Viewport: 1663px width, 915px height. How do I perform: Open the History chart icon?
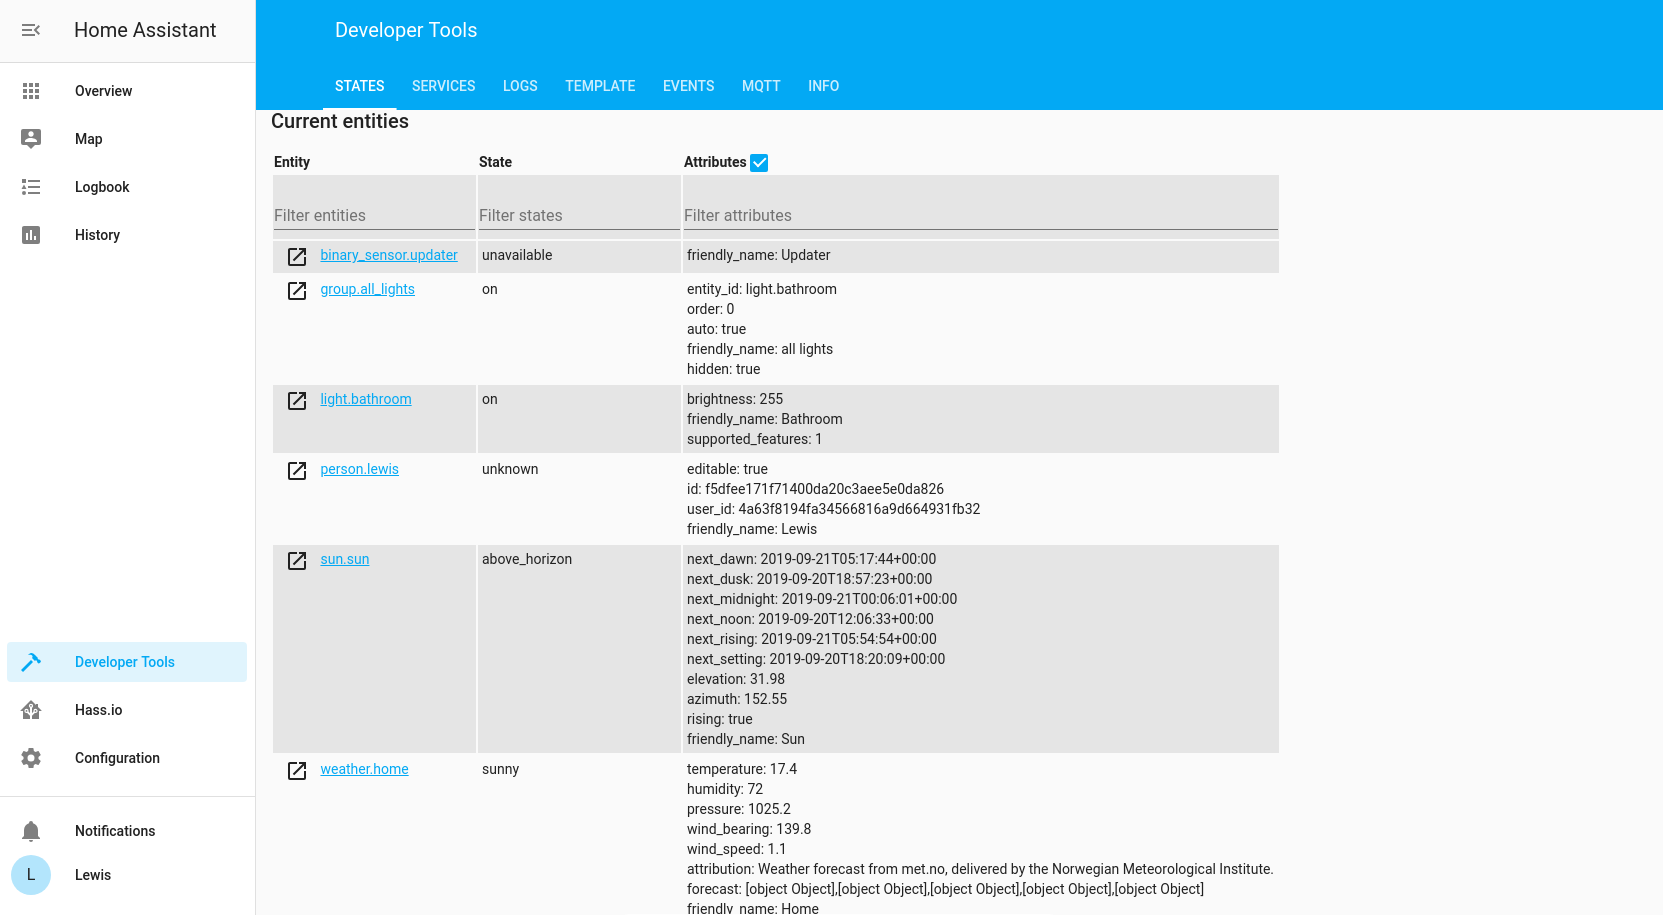(31, 235)
